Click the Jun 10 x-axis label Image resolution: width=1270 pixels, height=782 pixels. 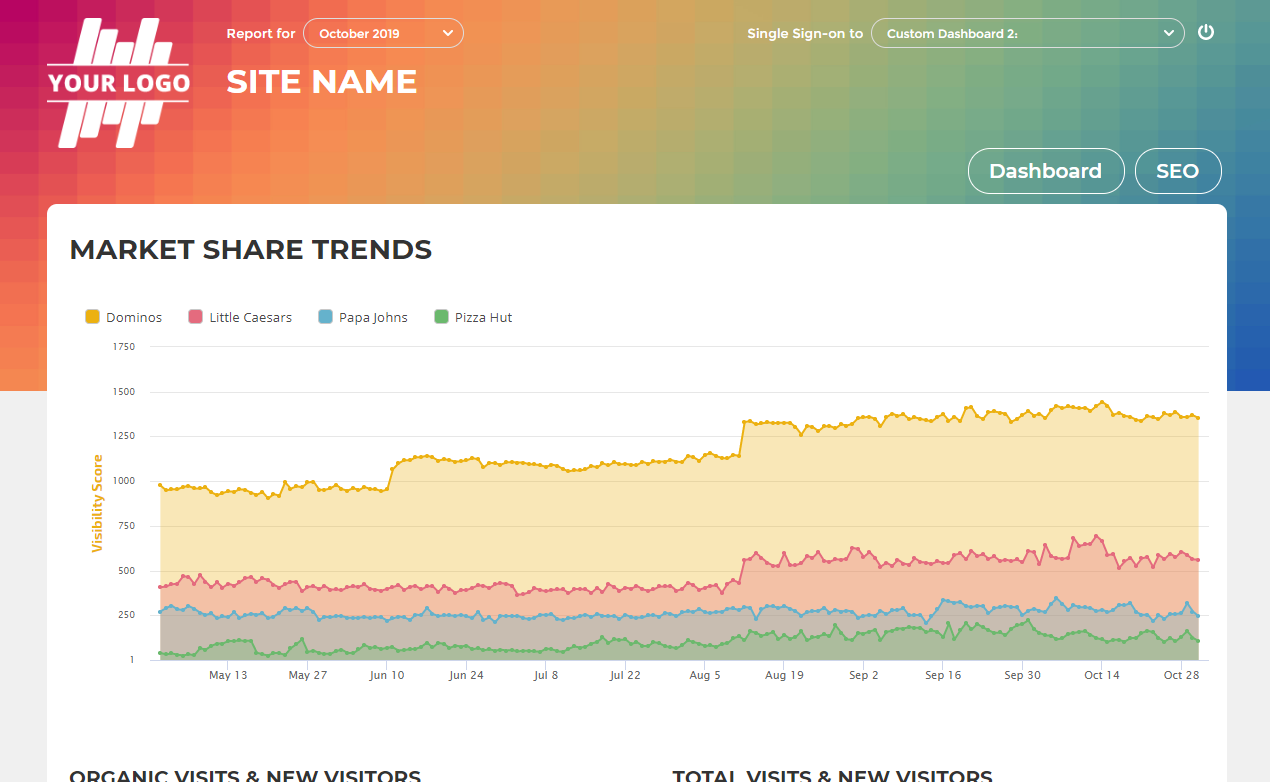click(387, 675)
